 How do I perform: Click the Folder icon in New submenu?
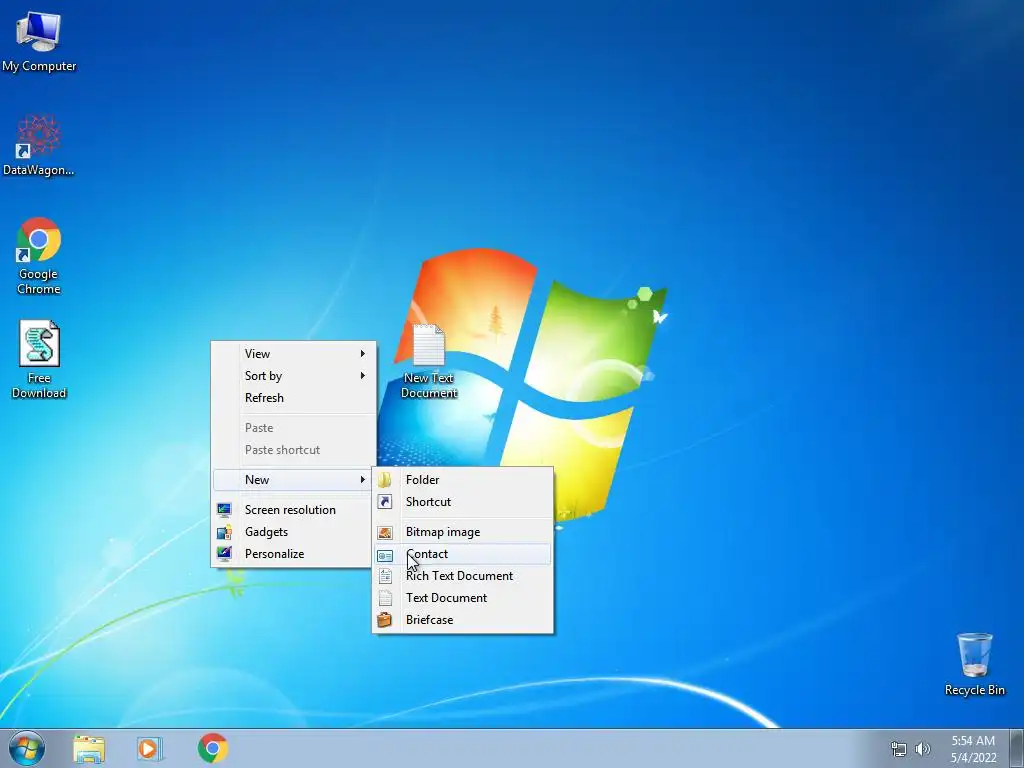(385, 479)
